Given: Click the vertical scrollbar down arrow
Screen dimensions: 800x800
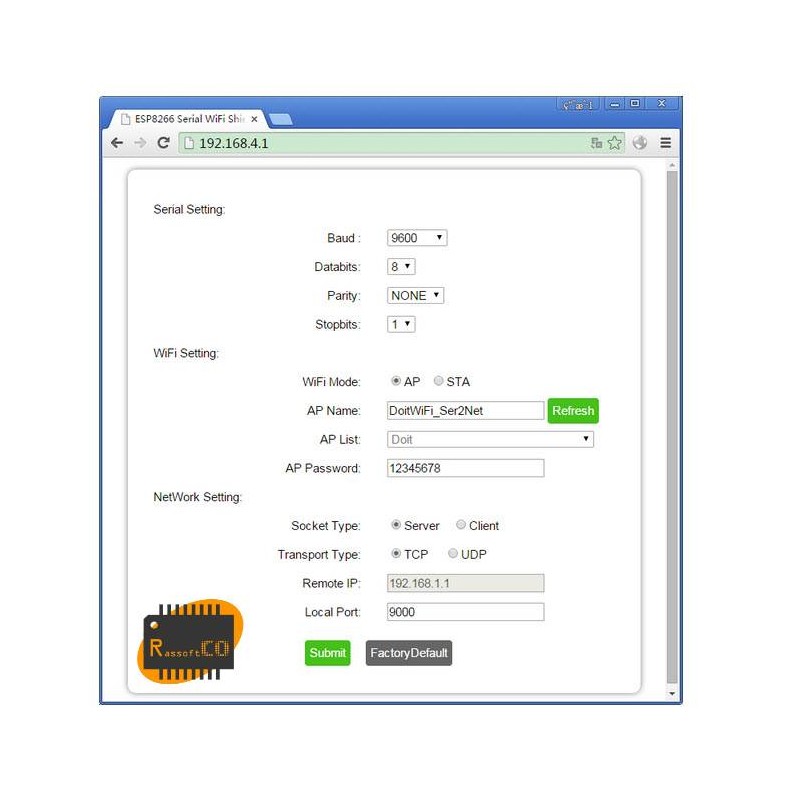Looking at the screenshot, I should pyautogui.click(x=672, y=693).
